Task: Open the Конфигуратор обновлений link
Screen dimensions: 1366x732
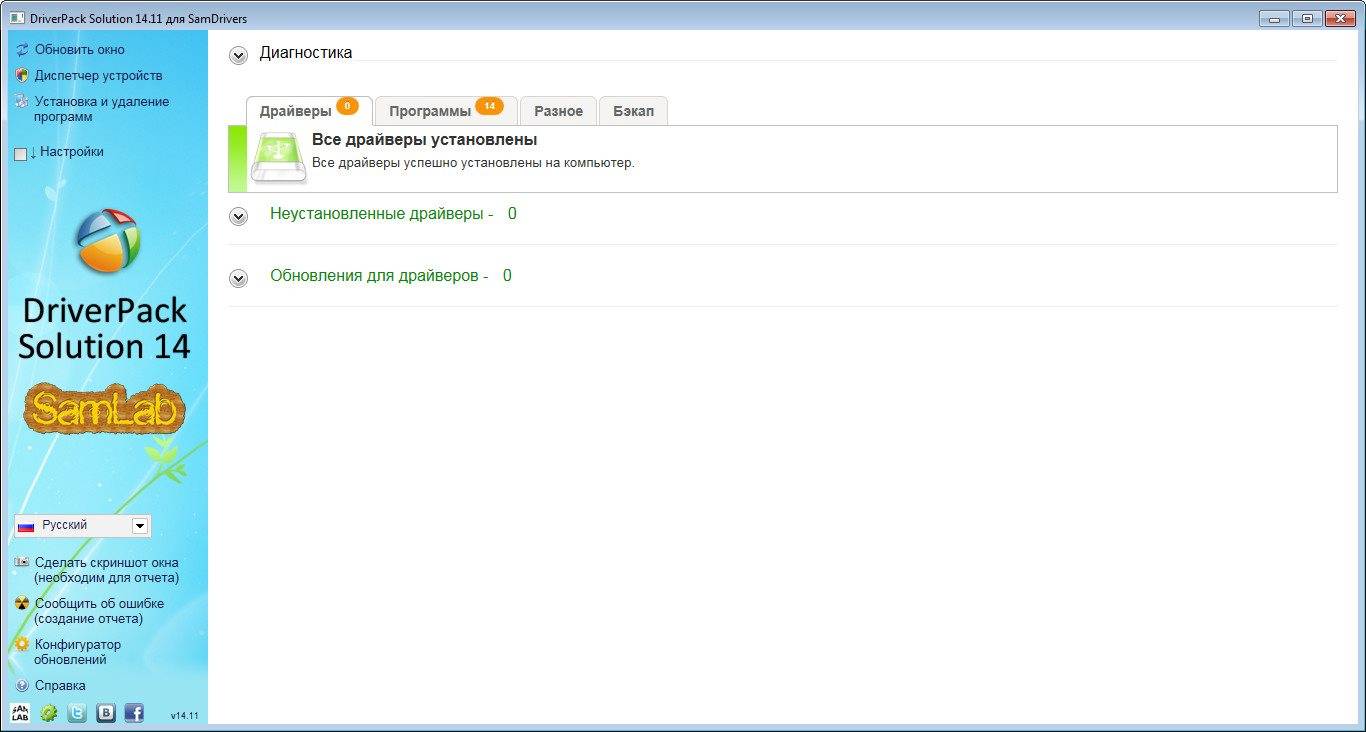Action: pos(77,652)
